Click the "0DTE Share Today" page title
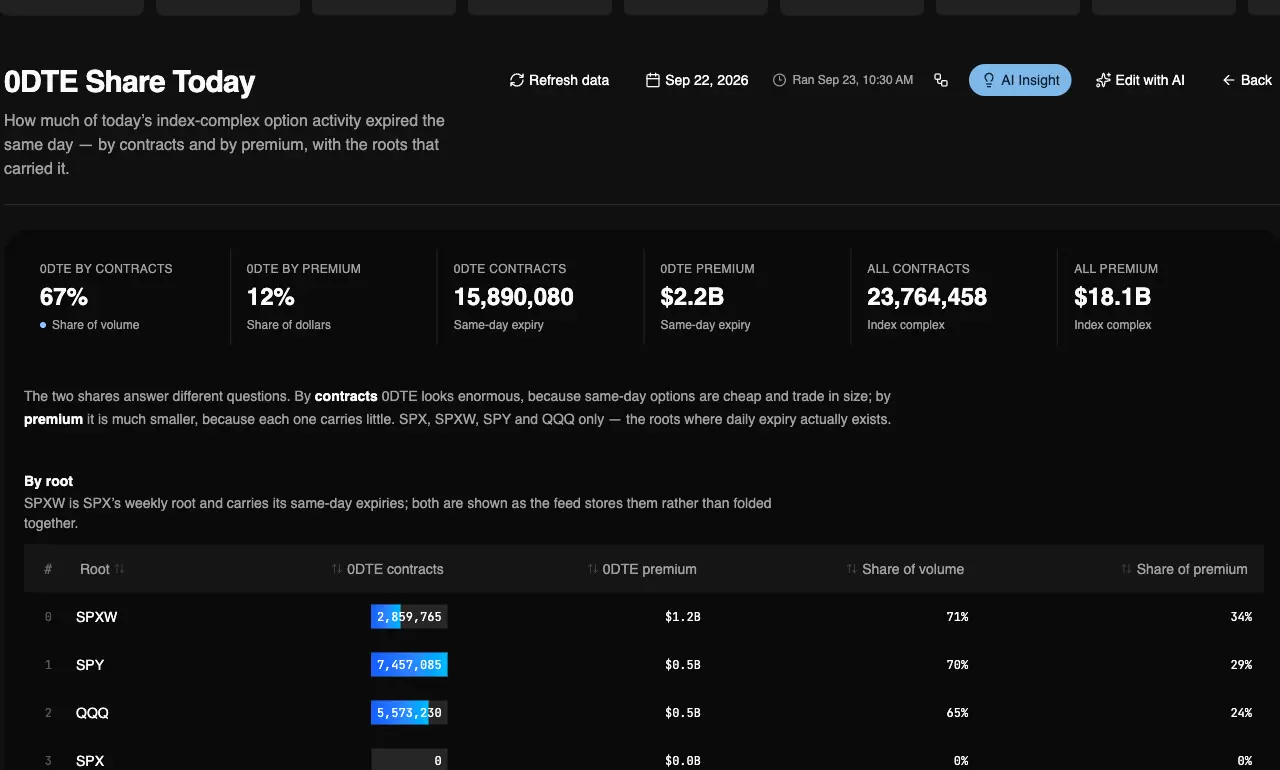Screen dimensions: 1280x770 pos(130,81)
